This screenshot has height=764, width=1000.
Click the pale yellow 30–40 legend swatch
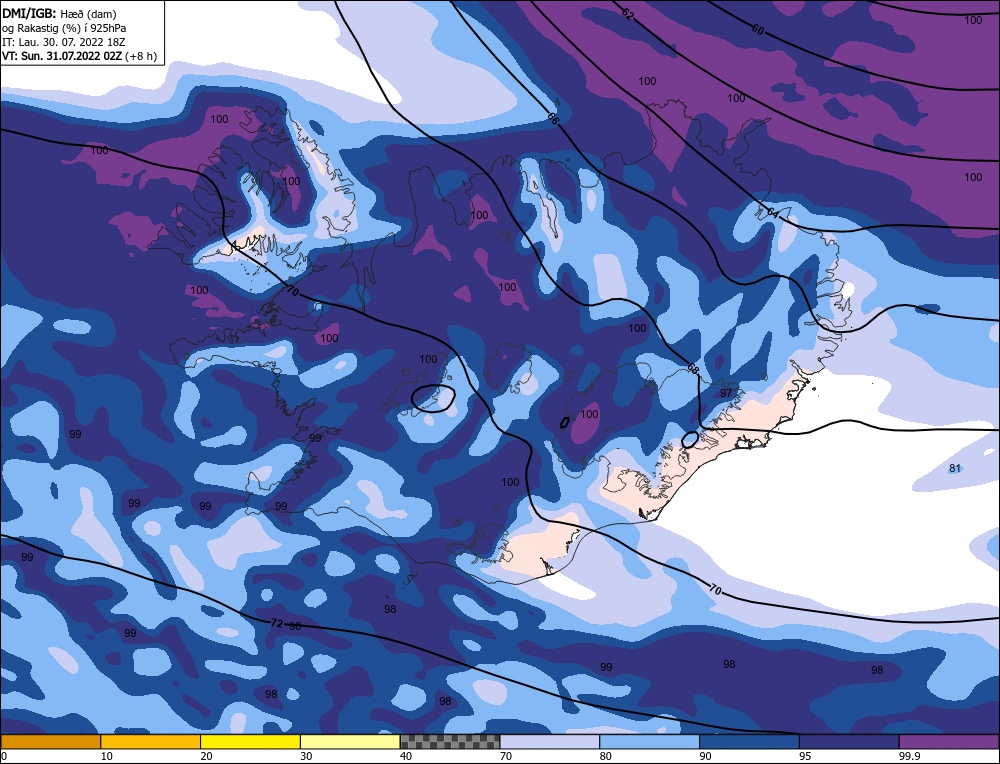tap(350, 741)
